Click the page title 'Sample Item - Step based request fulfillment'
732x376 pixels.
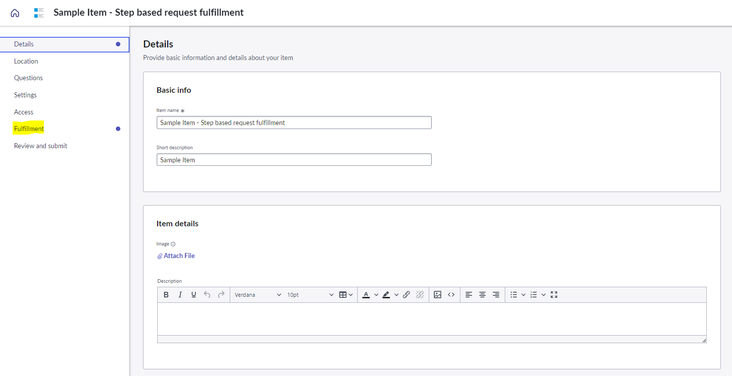coord(148,13)
